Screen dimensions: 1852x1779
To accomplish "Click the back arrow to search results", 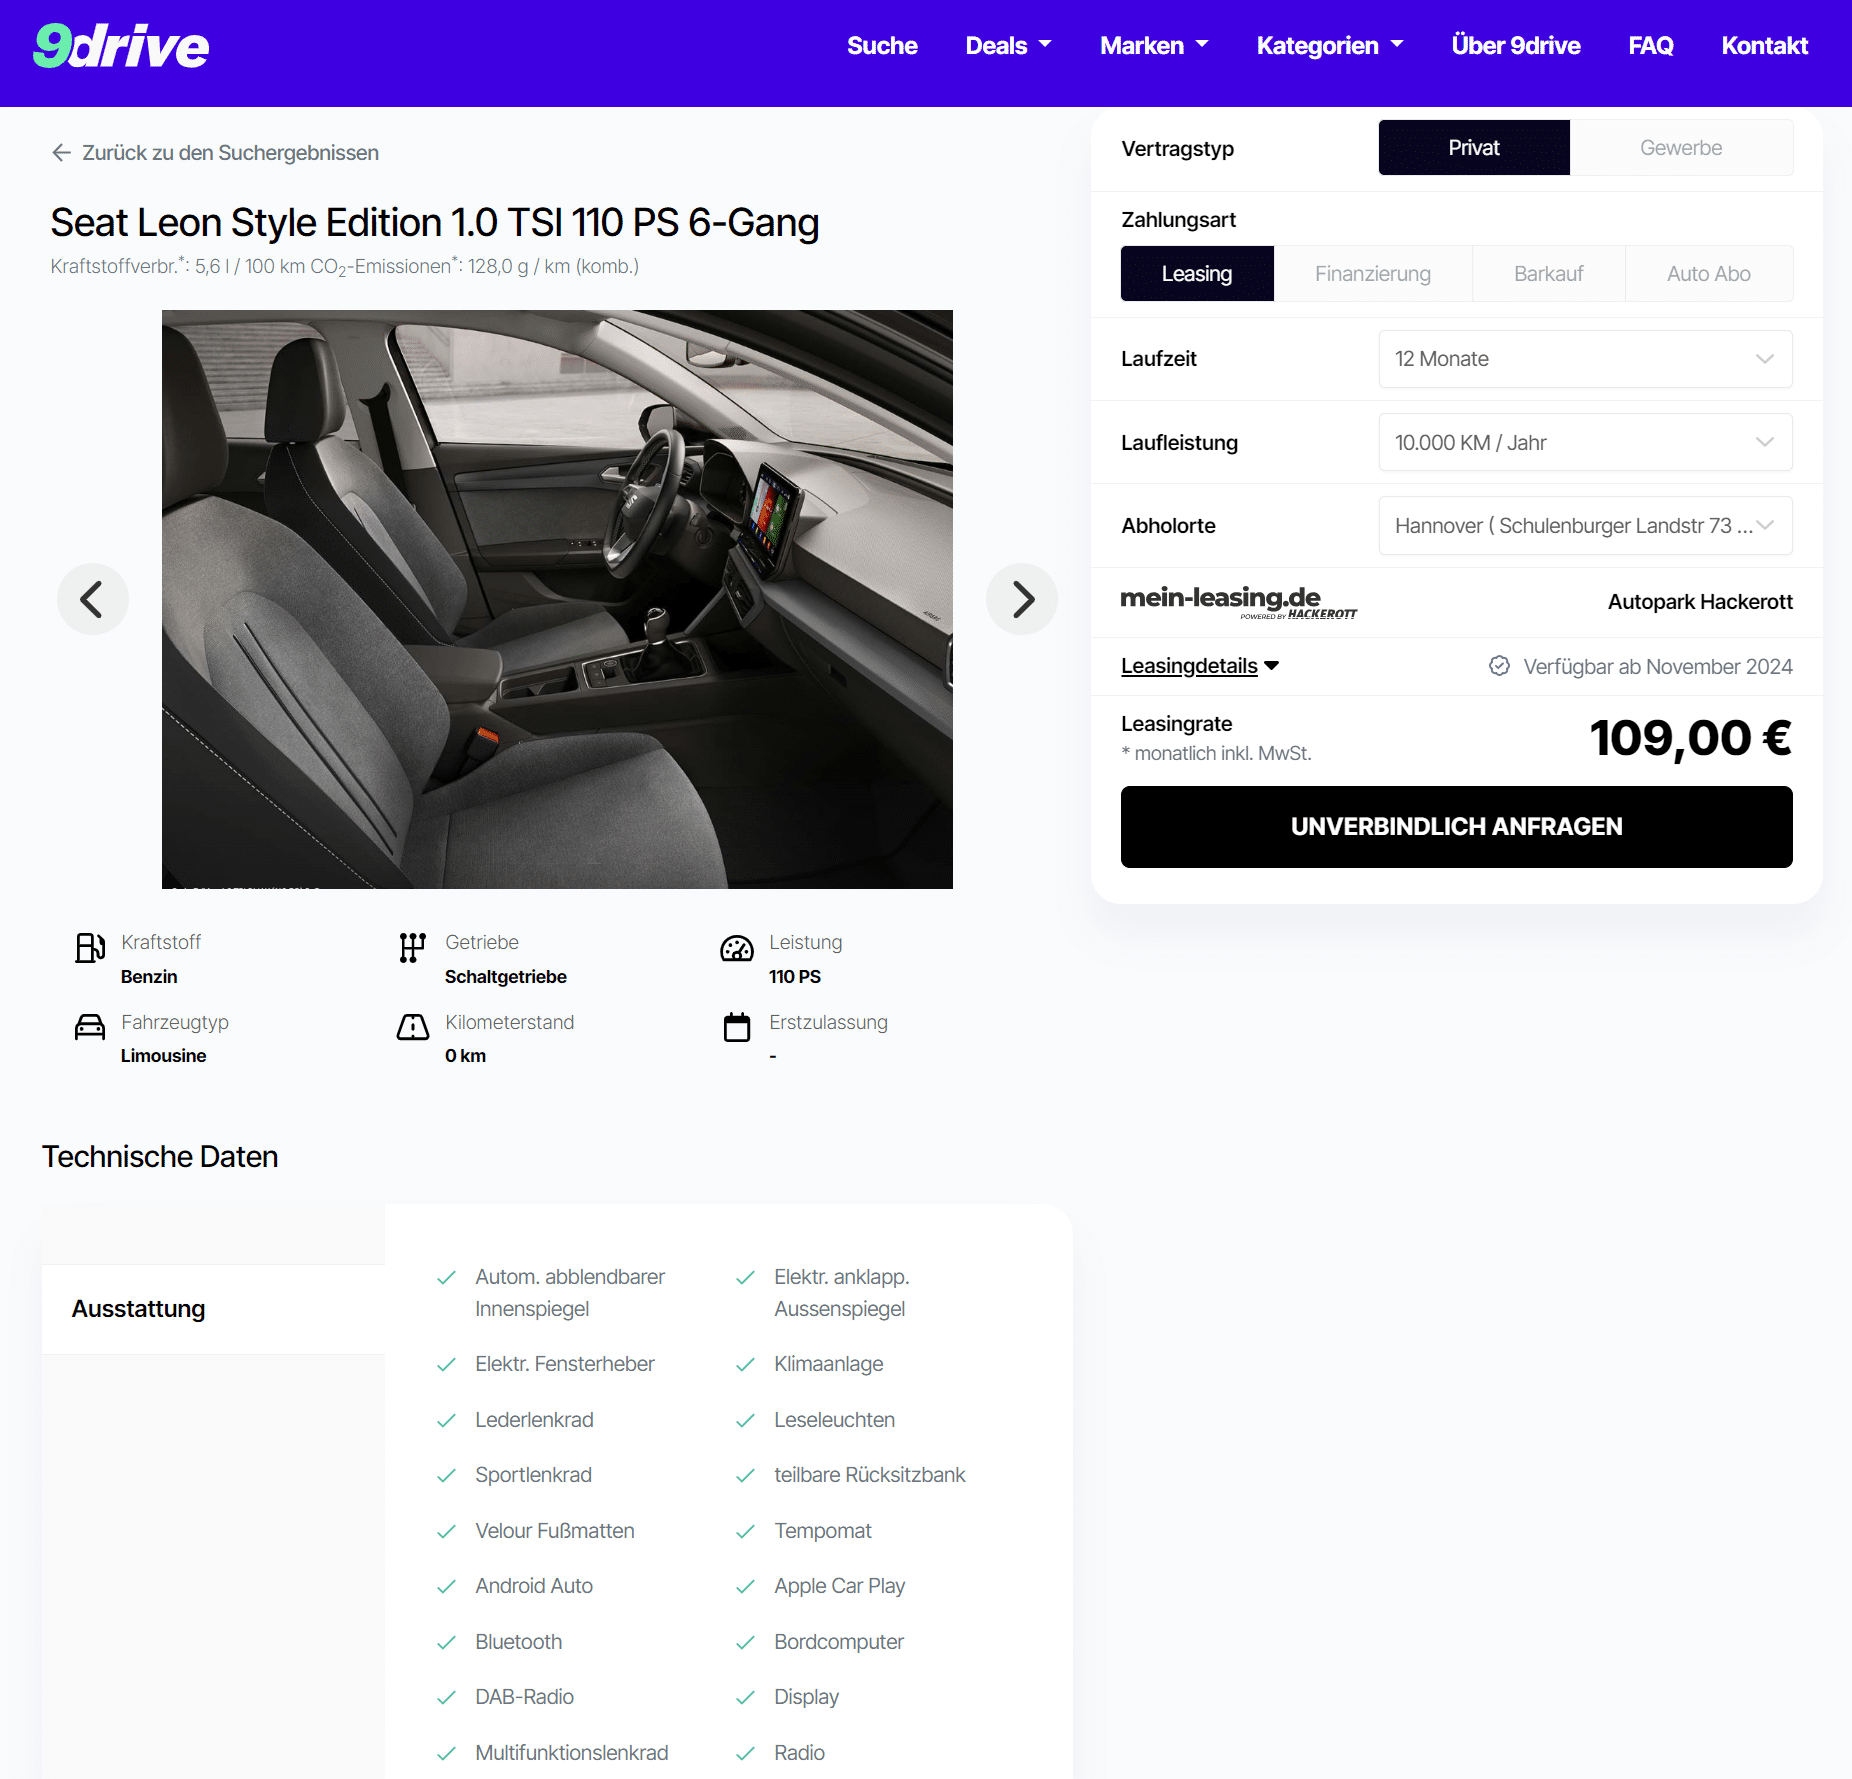I will pyautogui.click(x=61, y=153).
